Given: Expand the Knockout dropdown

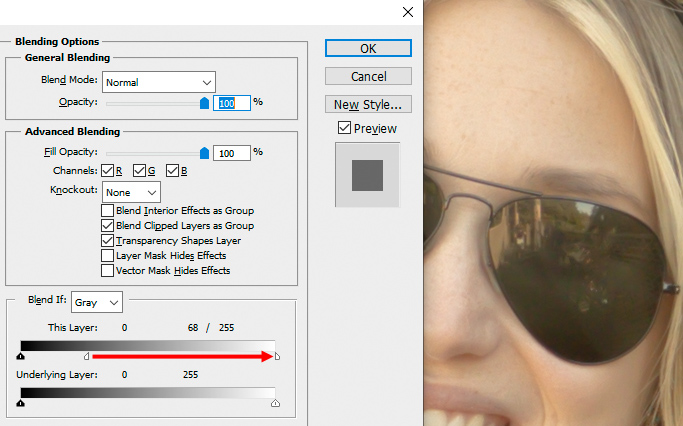Looking at the screenshot, I should [132, 191].
